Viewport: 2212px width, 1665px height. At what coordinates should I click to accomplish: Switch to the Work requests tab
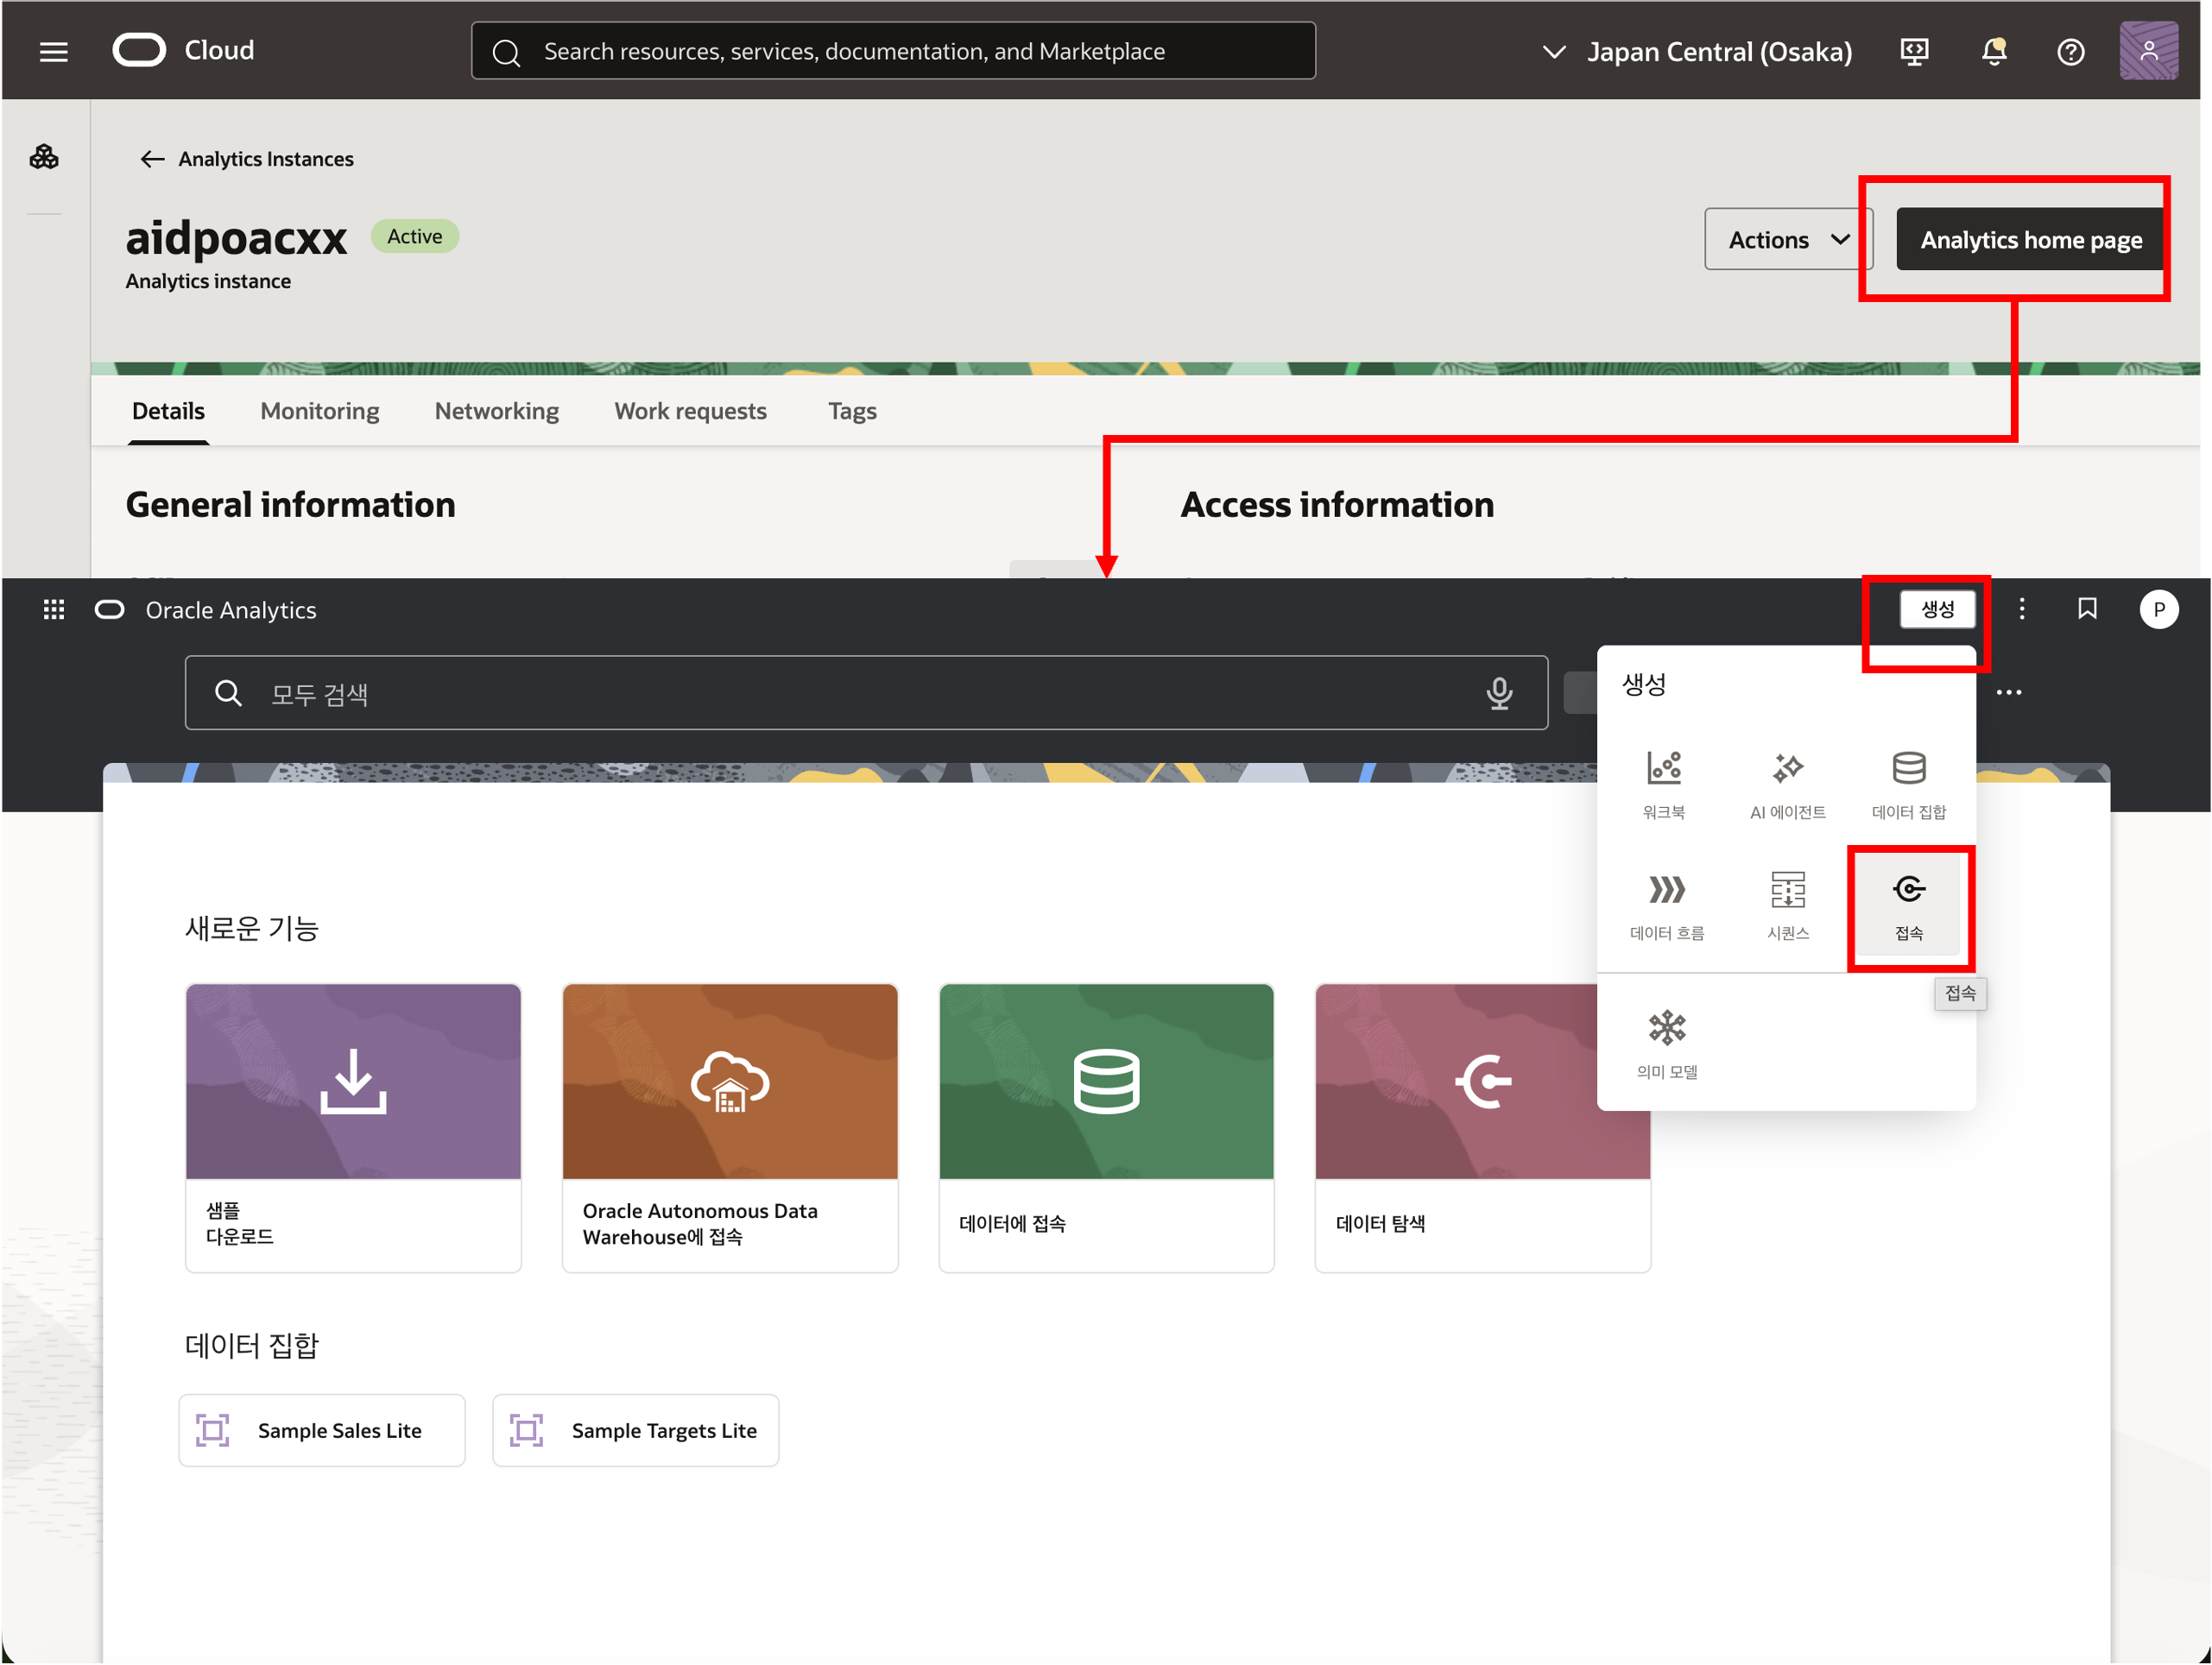click(x=691, y=411)
